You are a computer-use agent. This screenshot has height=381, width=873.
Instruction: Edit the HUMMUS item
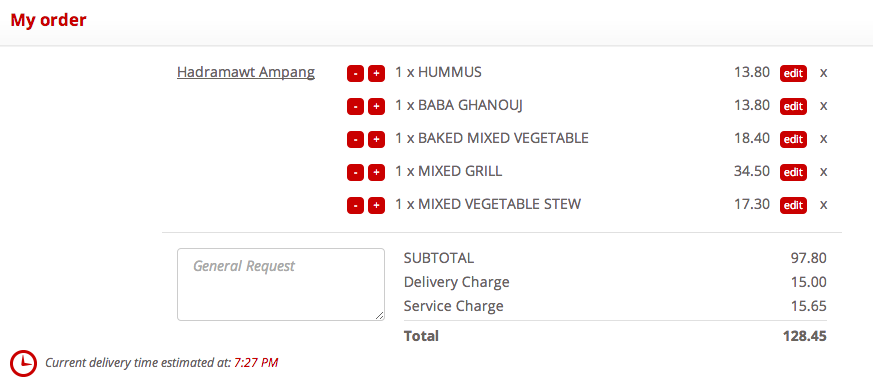pos(793,73)
